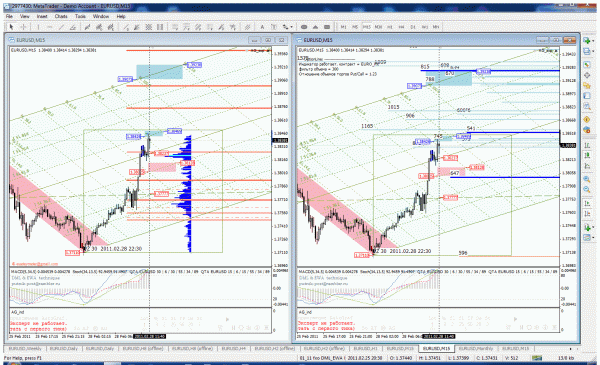Screen dimensions: 600x365
Task: Click the blue volume profile histogram
Action: pyautogui.click(x=183, y=193)
